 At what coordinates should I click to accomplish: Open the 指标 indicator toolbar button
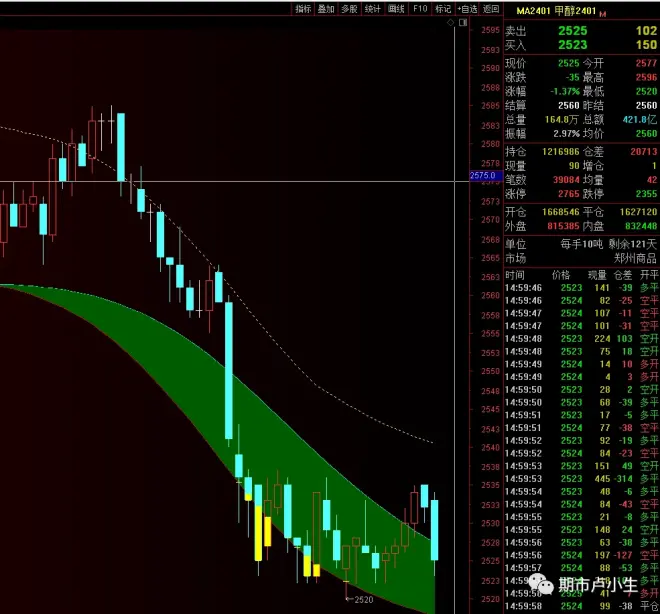303,8
